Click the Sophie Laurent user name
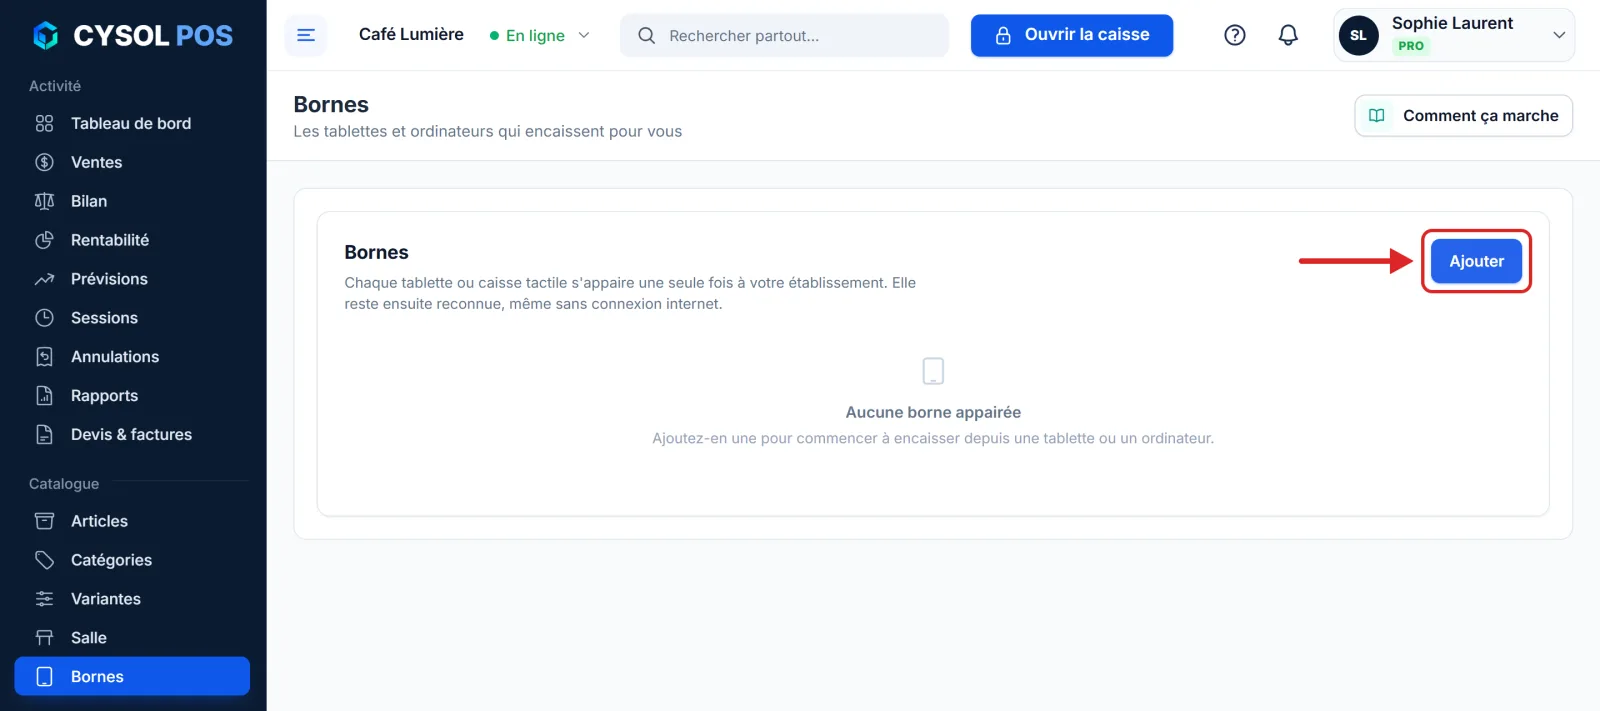 point(1452,23)
